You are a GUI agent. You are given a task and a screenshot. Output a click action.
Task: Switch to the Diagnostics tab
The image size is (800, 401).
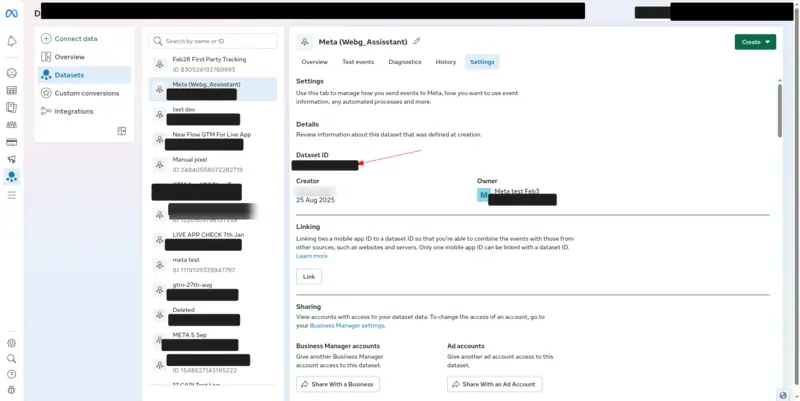(405, 62)
